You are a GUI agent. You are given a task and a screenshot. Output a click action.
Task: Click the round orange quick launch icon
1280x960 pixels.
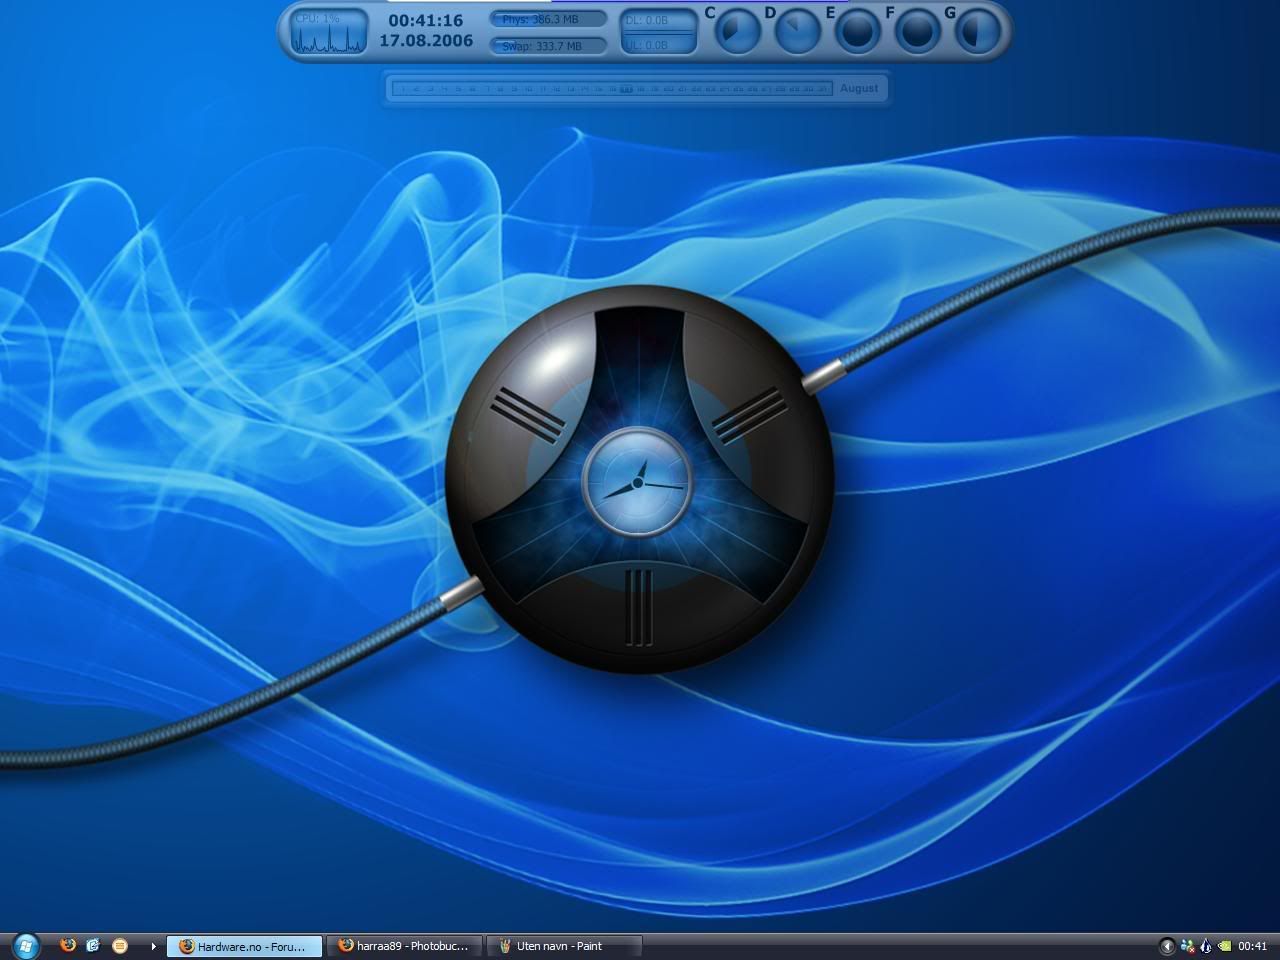120,945
